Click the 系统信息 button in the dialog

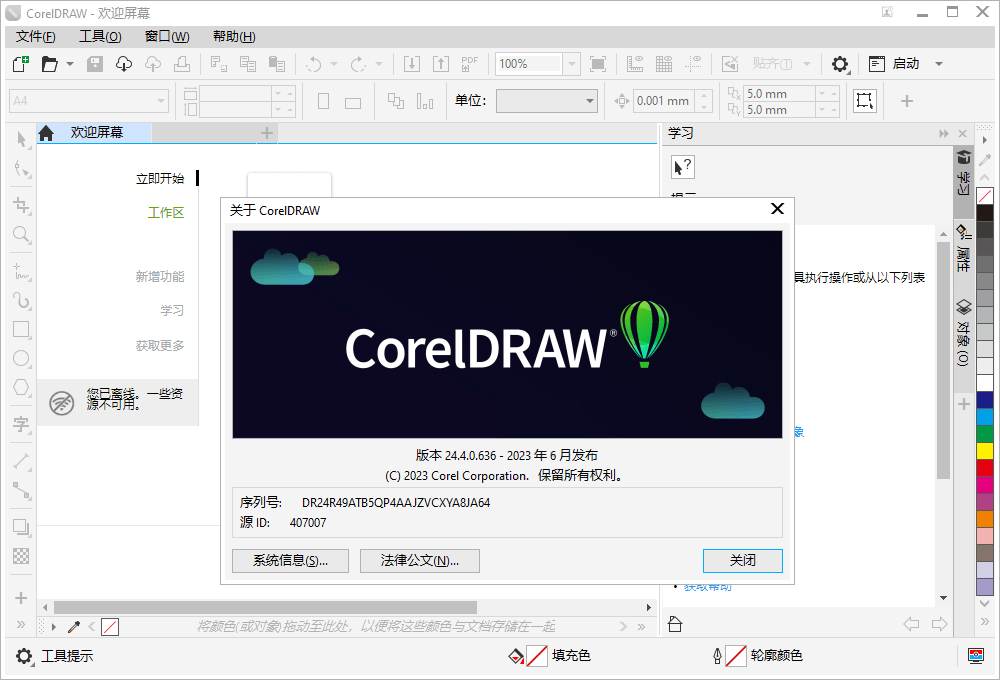click(290, 561)
